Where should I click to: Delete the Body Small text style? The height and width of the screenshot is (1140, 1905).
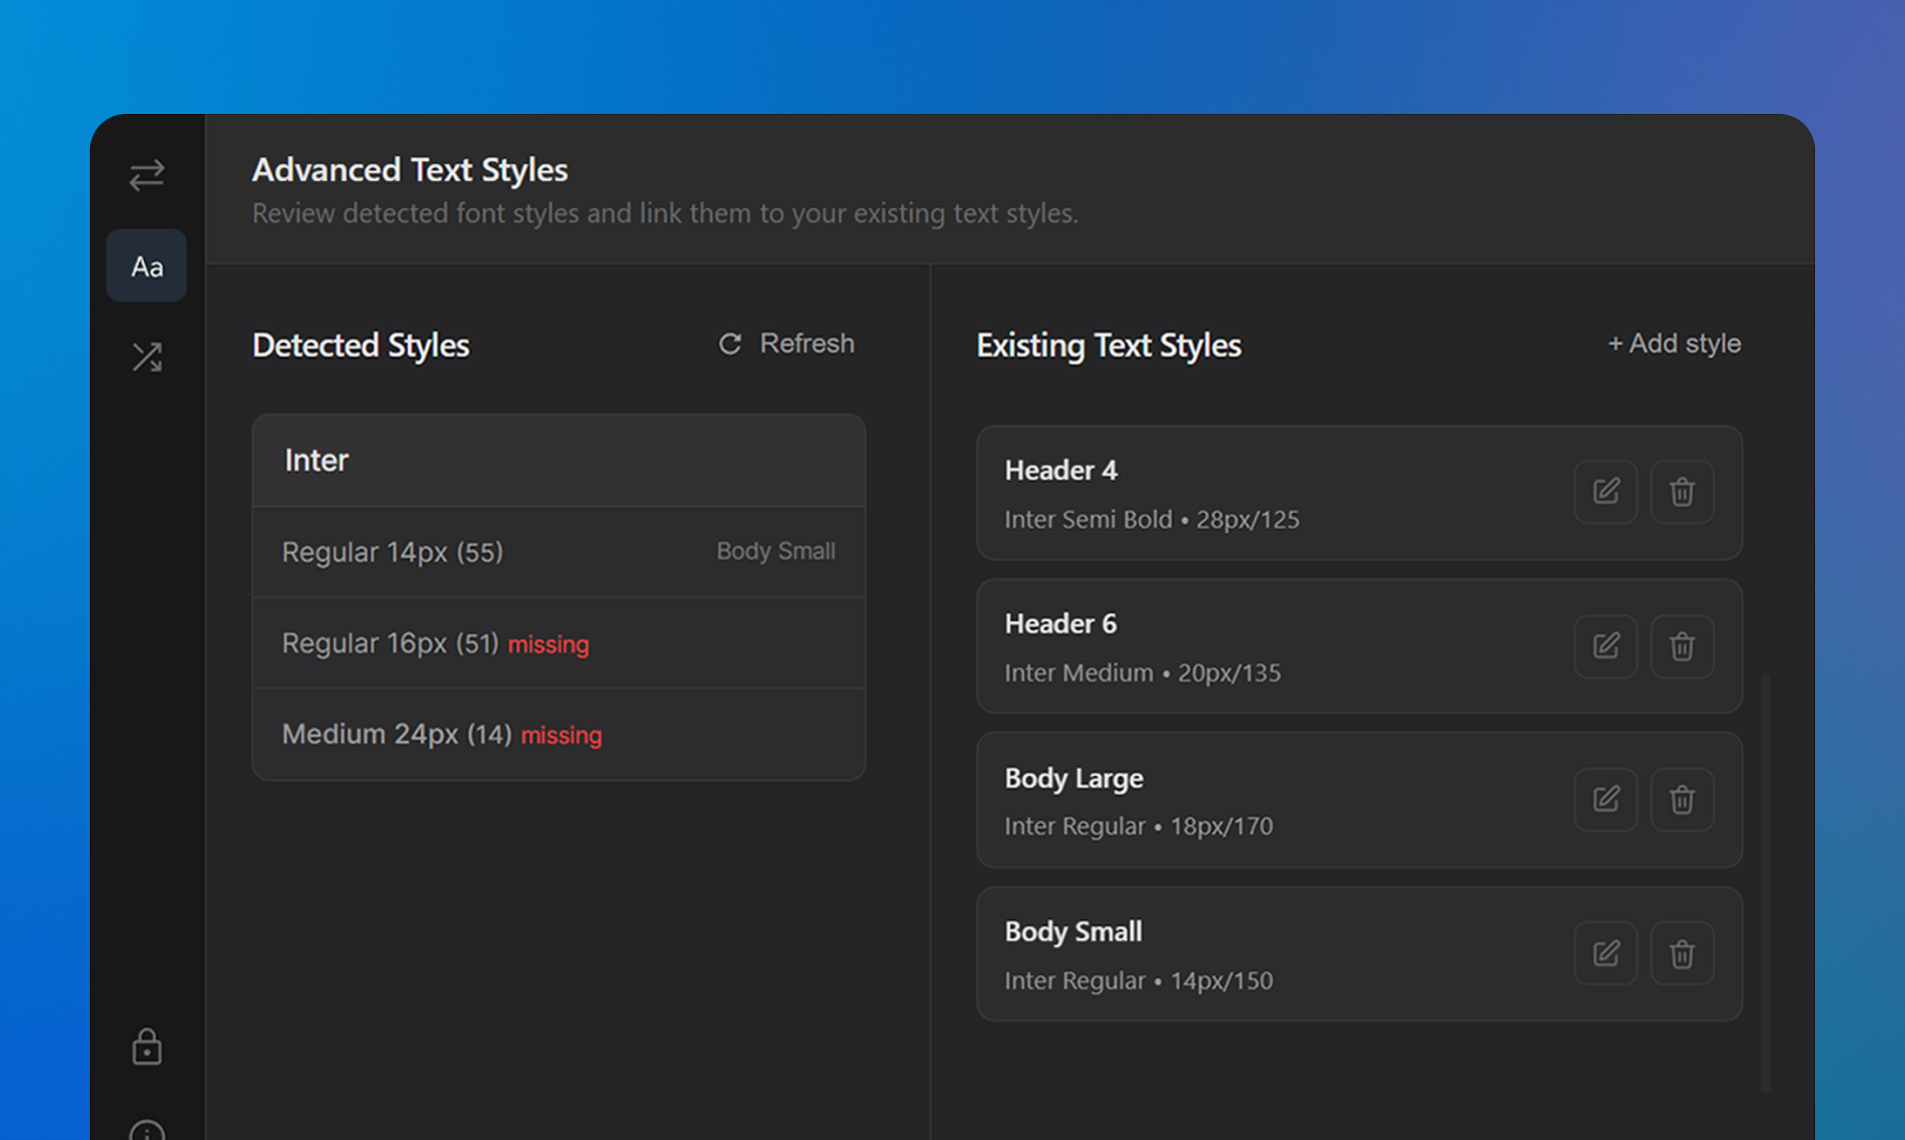pos(1682,953)
